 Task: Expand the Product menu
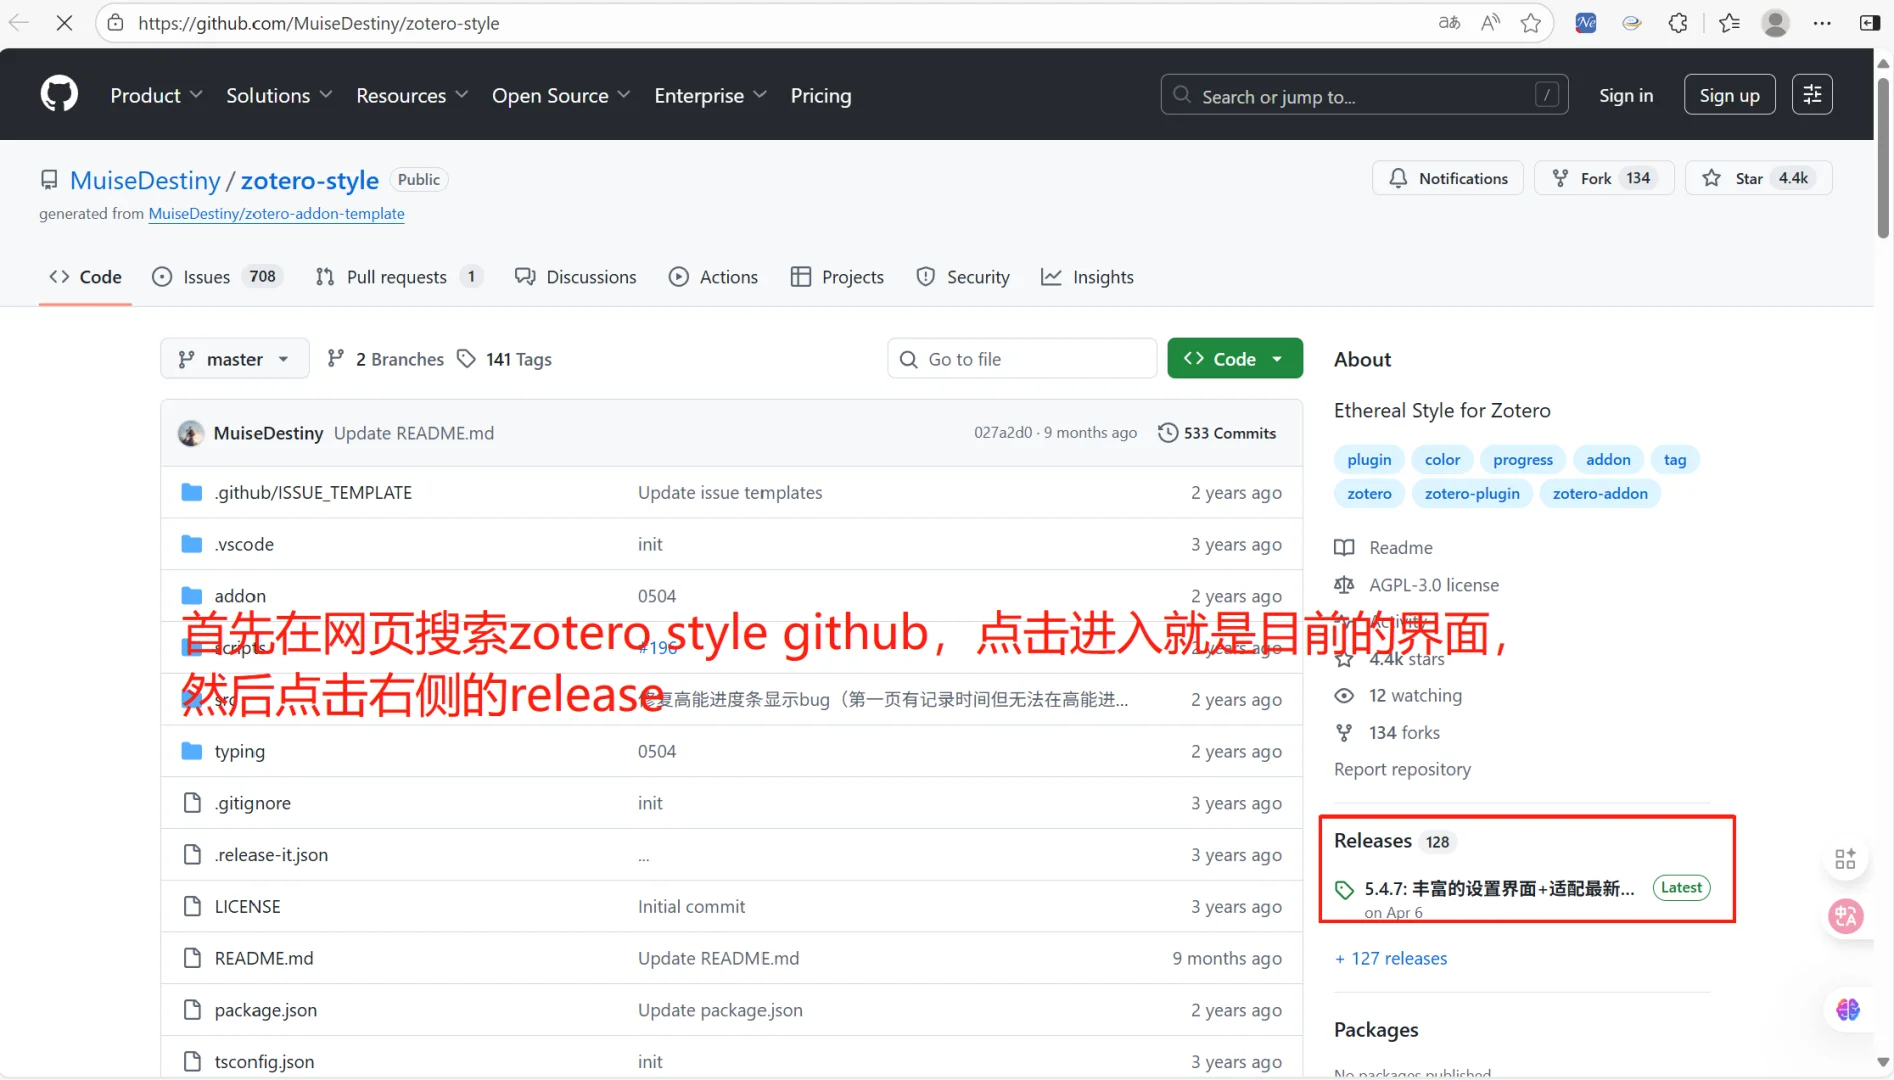coord(156,95)
